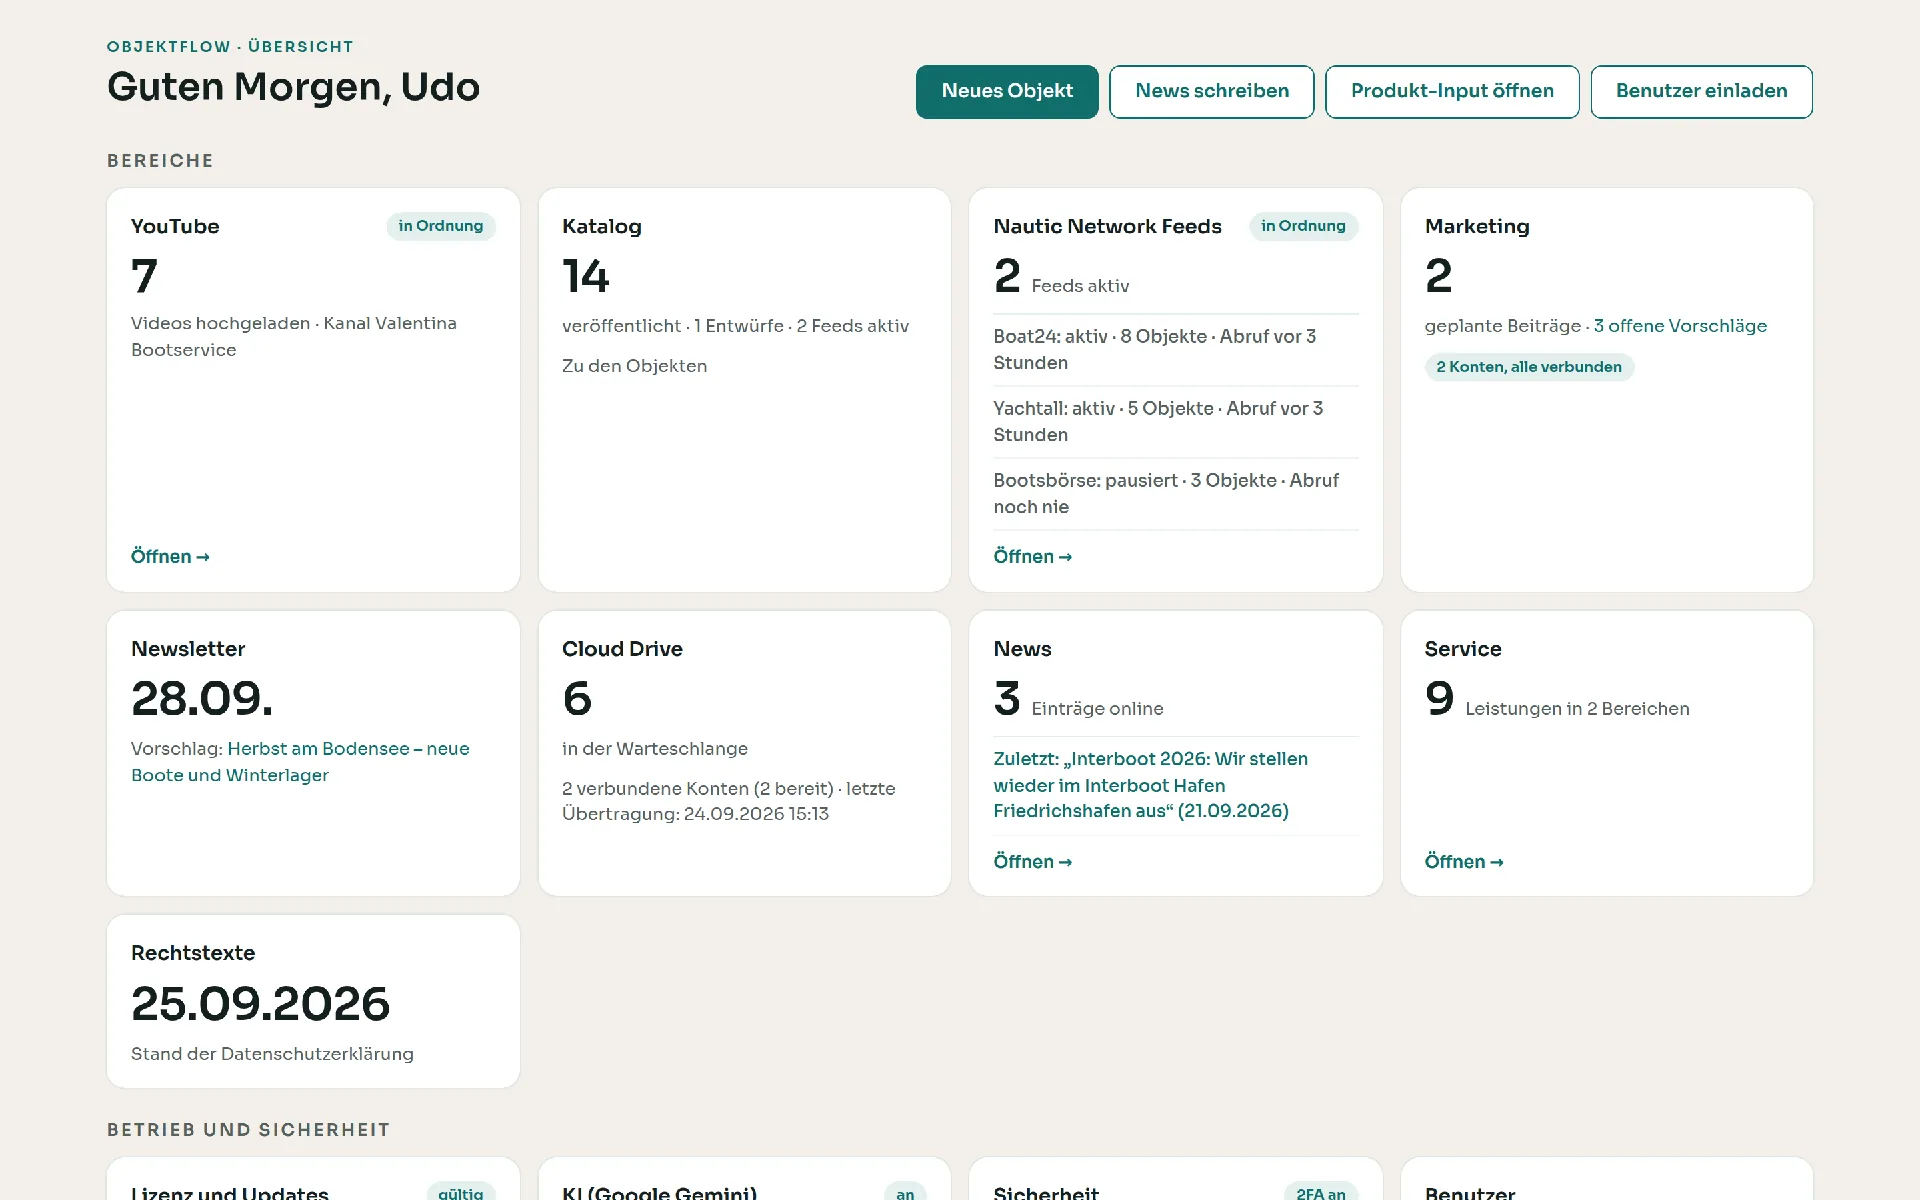Select the Bootsbörse pausiert feed row
The width and height of the screenshot is (1920, 1200).
tap(1176, 494)
